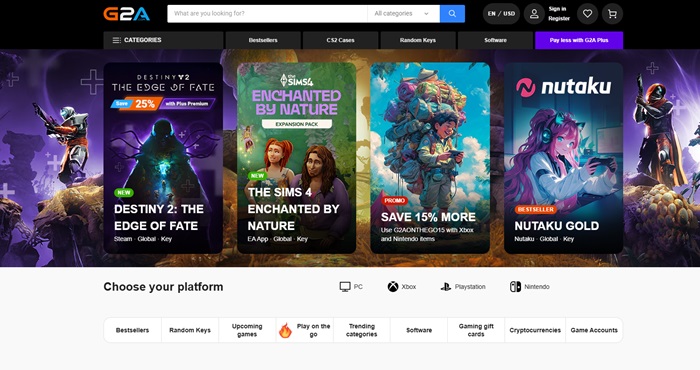Open the user account icon
700x370 pixels.
[534, 14]
